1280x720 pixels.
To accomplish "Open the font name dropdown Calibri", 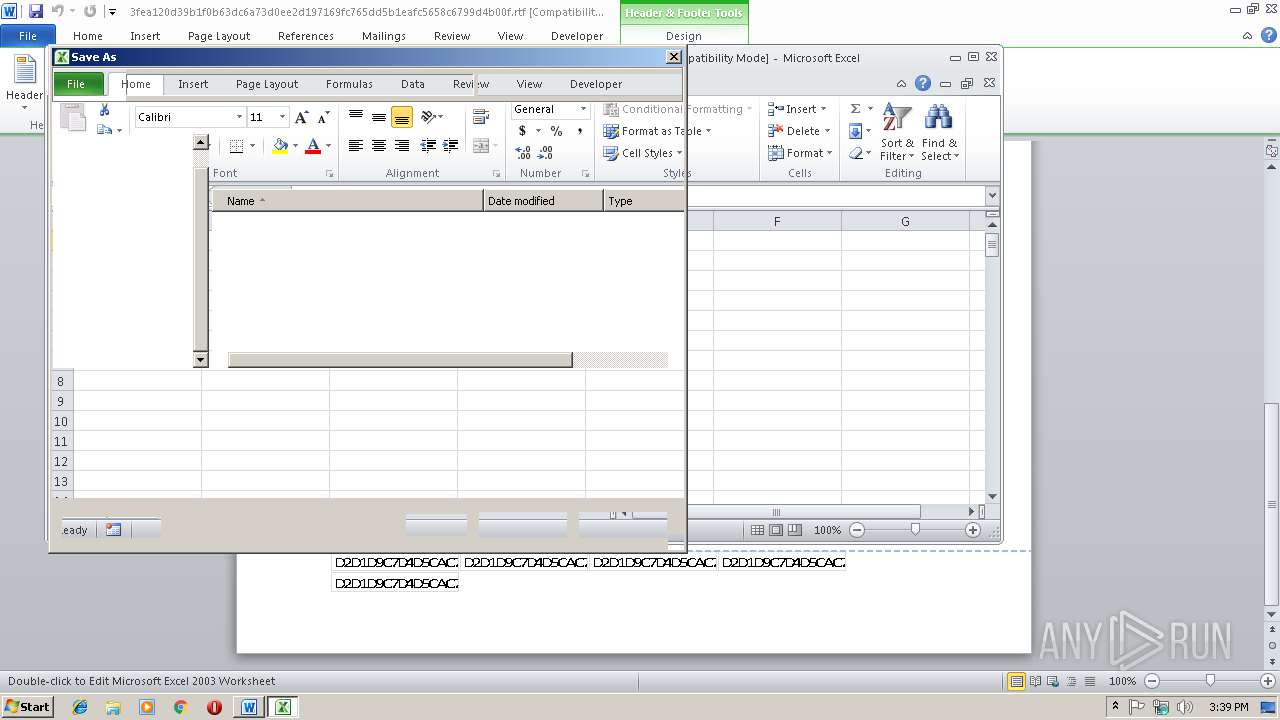I will (x=239, y=117).
